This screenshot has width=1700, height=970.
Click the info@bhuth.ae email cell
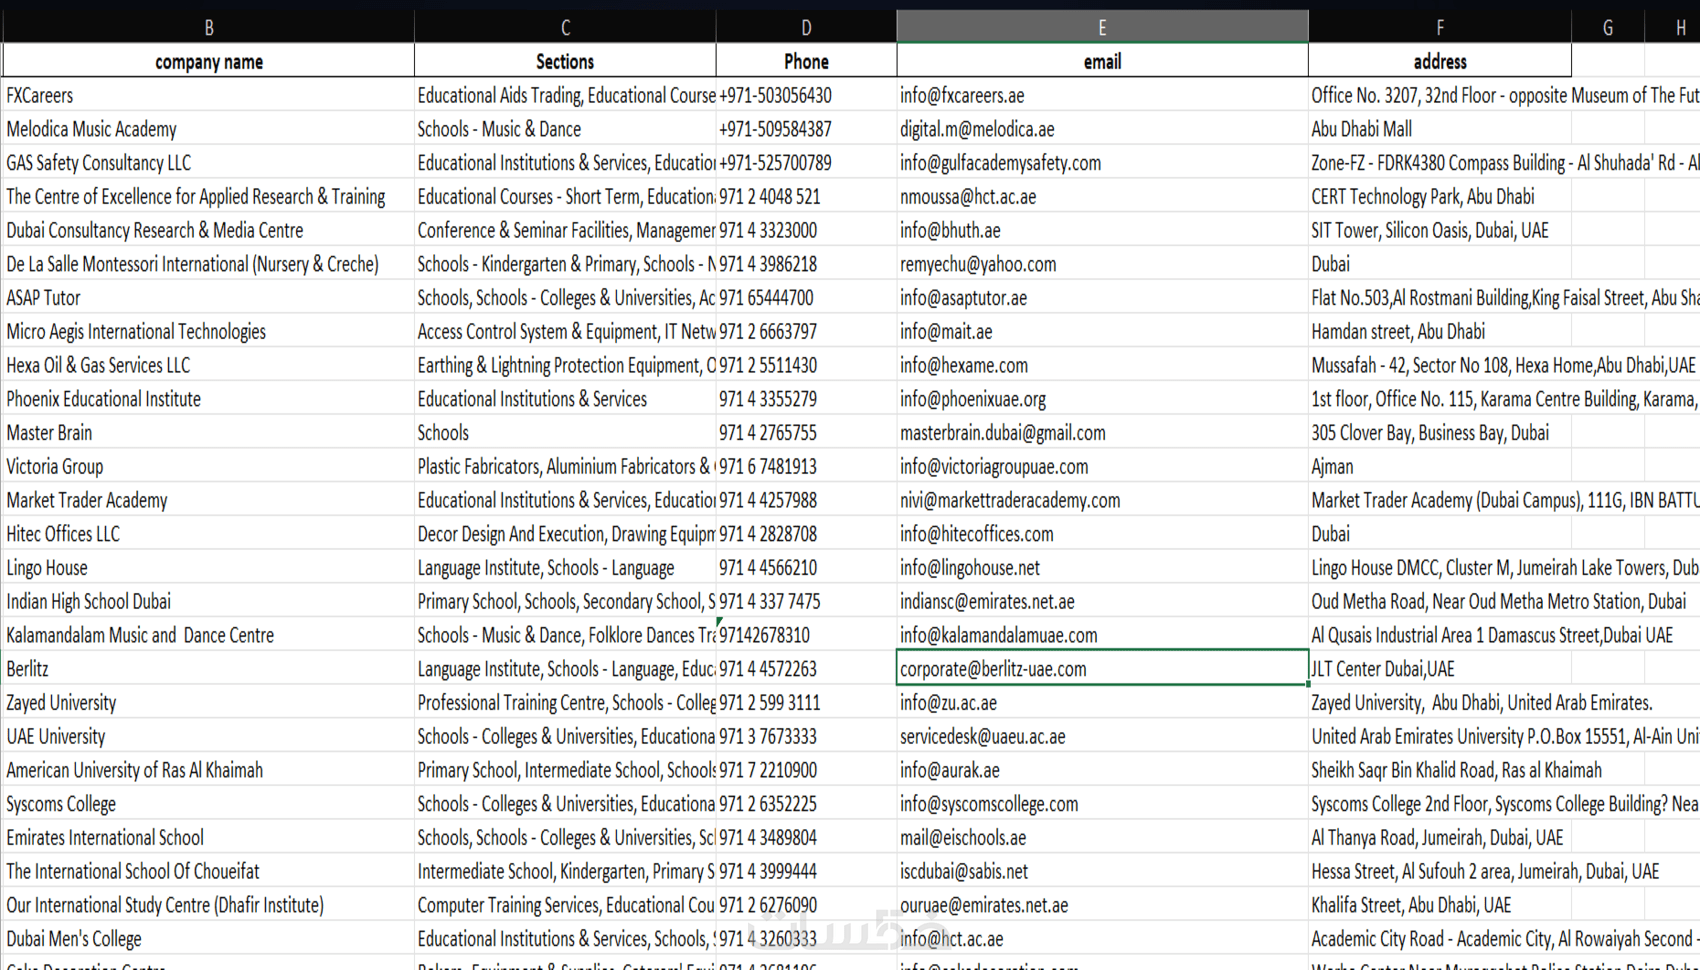pyautogui.click(x=1102, y=230)
